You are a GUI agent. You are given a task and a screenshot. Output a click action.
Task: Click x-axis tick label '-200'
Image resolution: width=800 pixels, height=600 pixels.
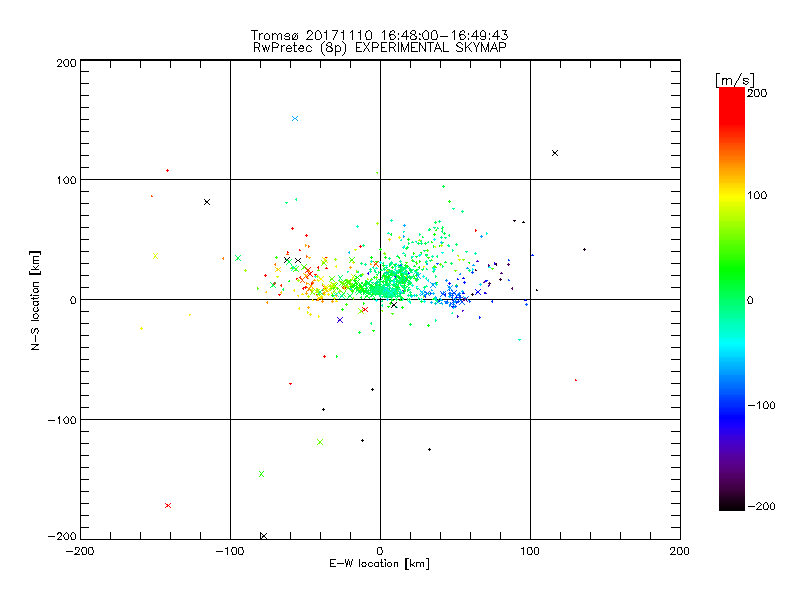80,551
